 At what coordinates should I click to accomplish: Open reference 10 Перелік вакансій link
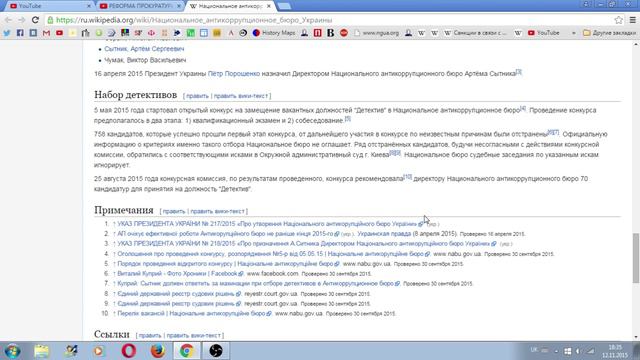coord(191,313)
